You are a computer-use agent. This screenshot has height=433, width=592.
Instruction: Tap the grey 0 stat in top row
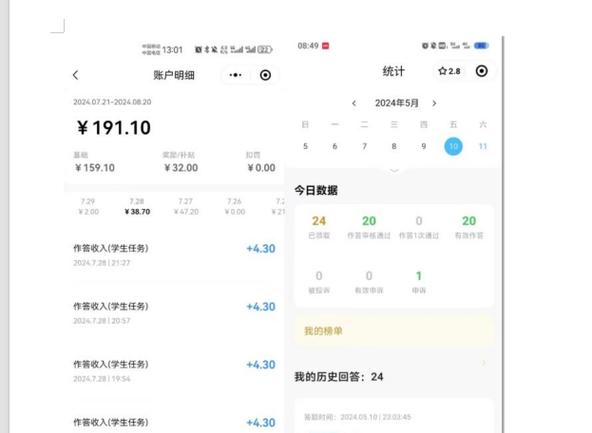(419, 221)
